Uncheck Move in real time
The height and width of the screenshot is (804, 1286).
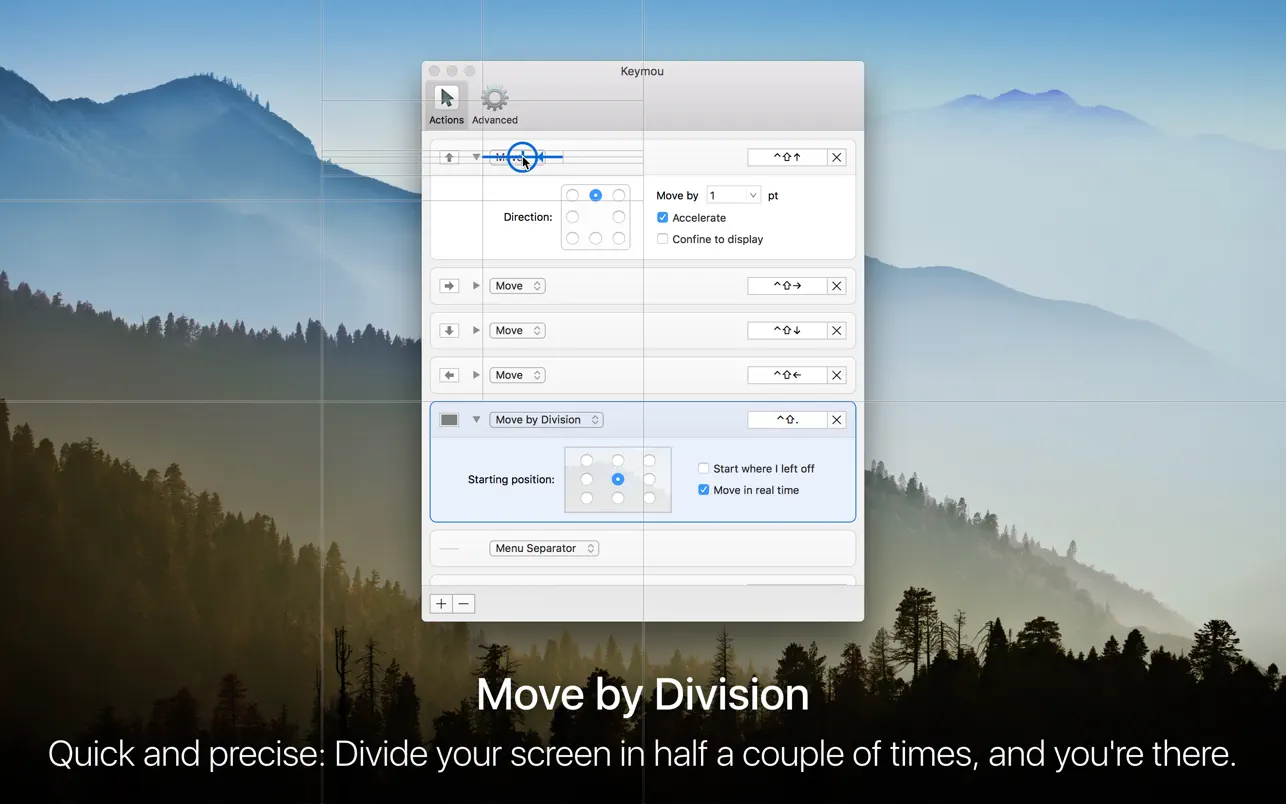704,490
